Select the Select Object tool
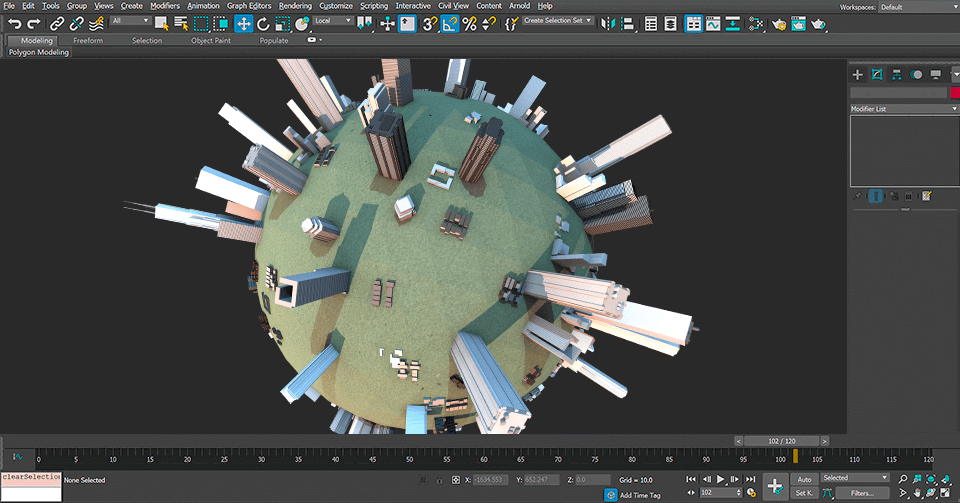The width and height of the screenshot is (960, 503). (x=162, y=24)
